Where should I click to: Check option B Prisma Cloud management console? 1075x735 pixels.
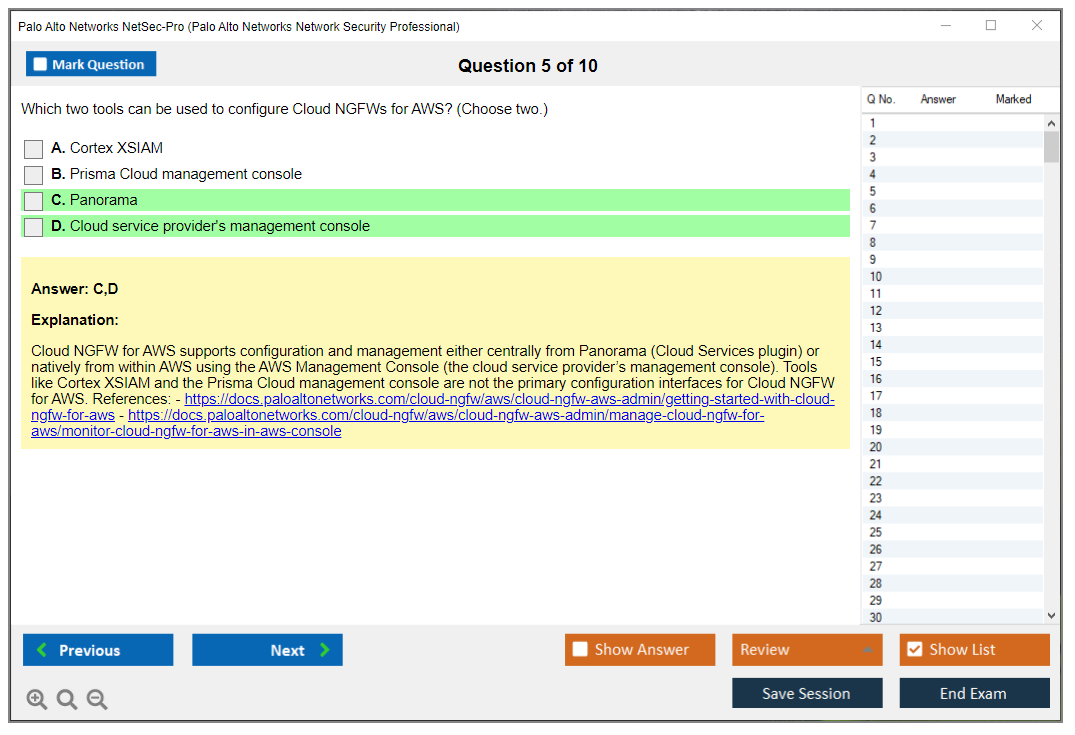pos(34,175)
